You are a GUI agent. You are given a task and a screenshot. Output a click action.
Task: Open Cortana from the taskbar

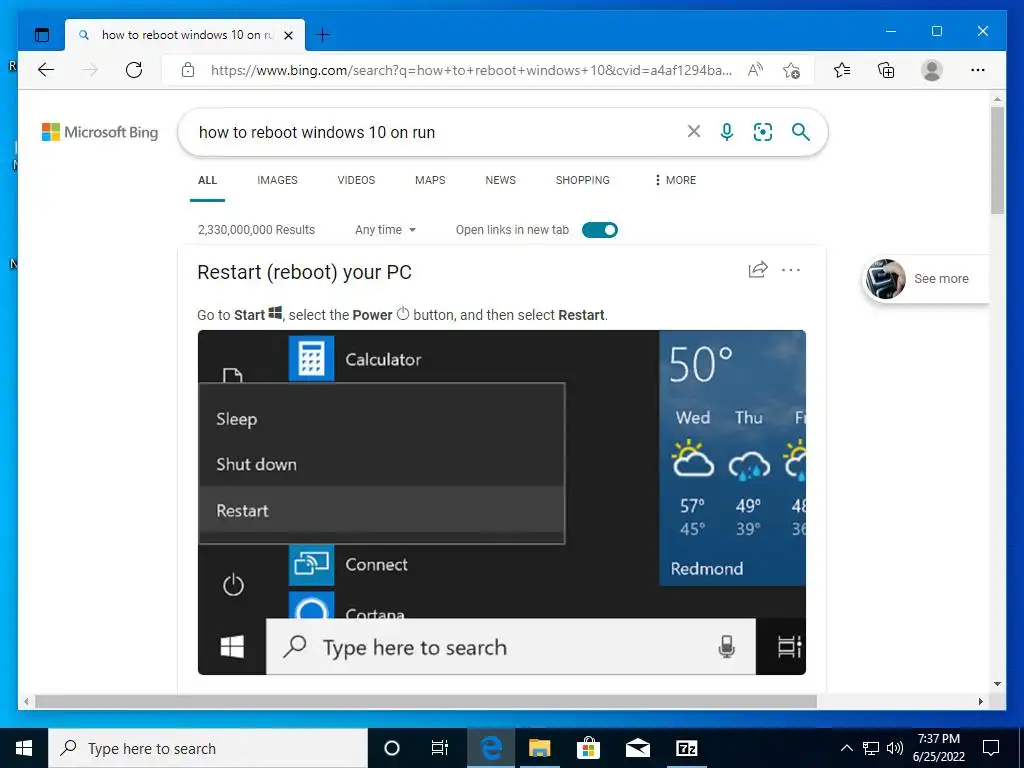coord(392,748)
